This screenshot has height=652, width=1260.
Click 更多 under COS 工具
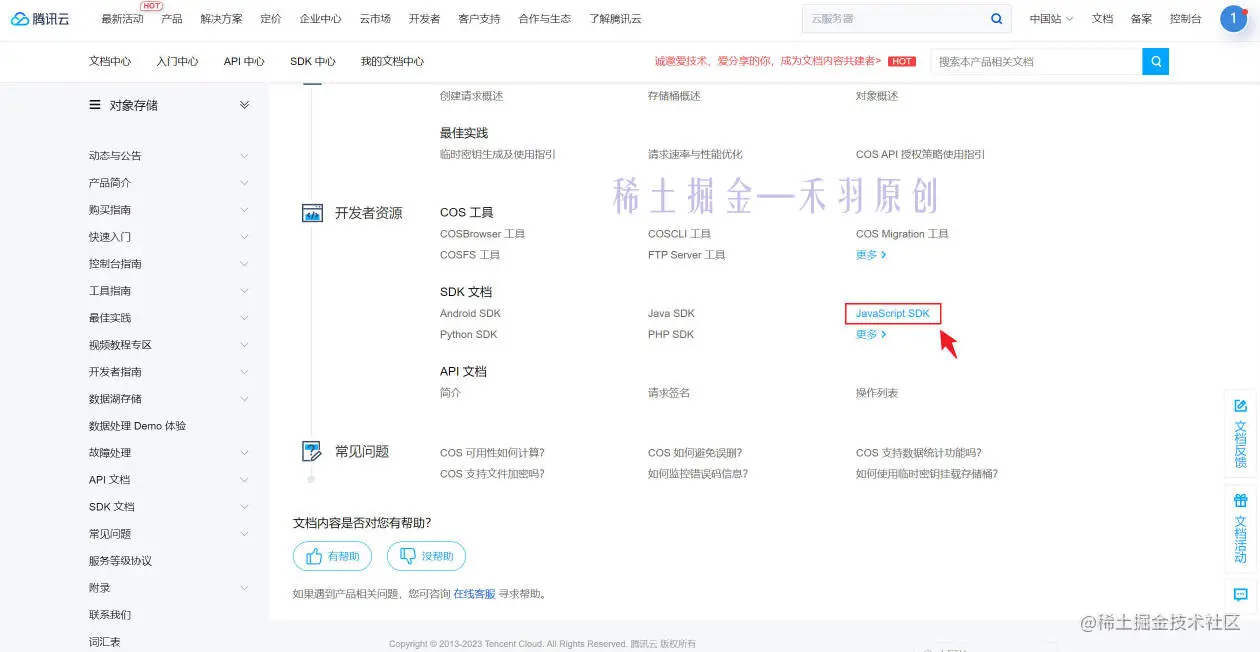click(x=871, y=255)
